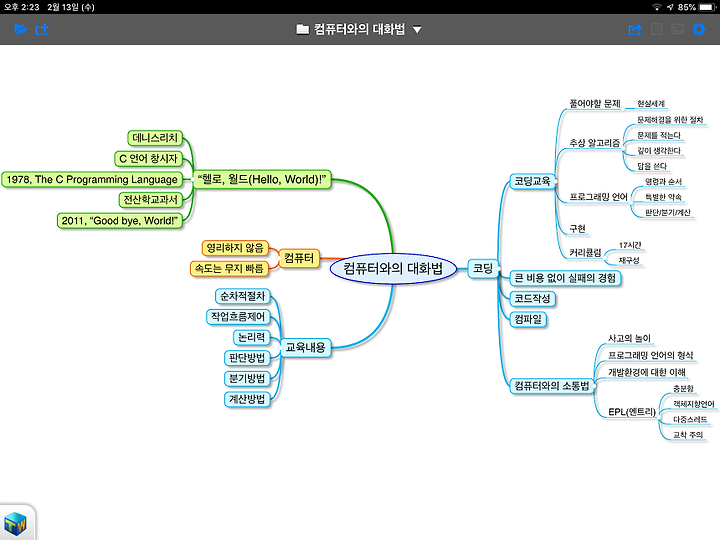Select the 코딩 node

point(483,268)
